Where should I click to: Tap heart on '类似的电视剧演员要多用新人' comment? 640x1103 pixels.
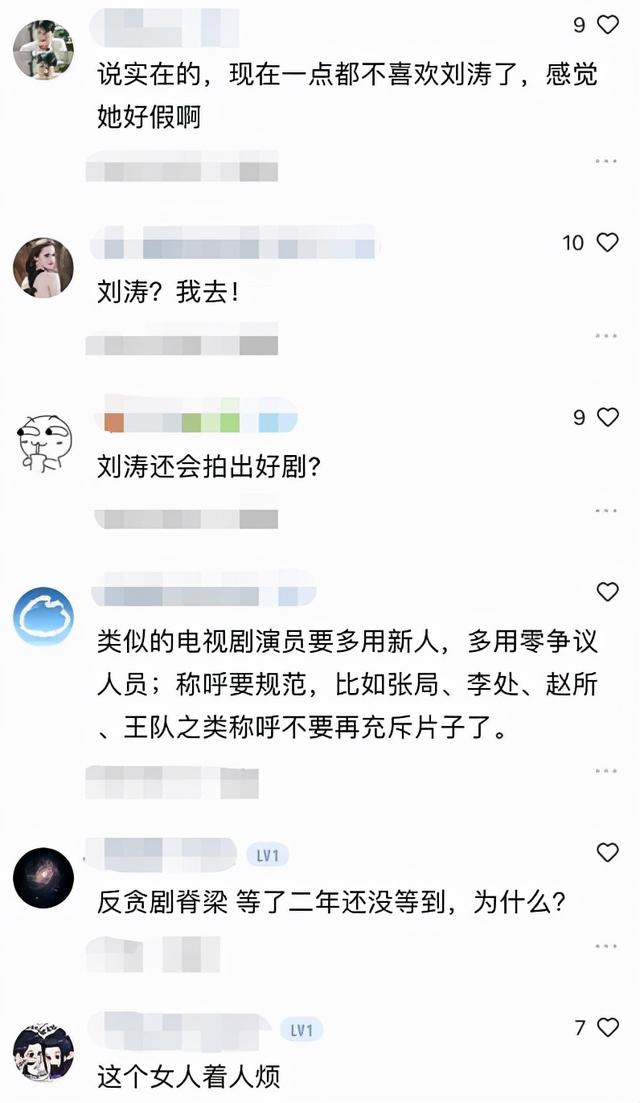(x=608, y=592)
